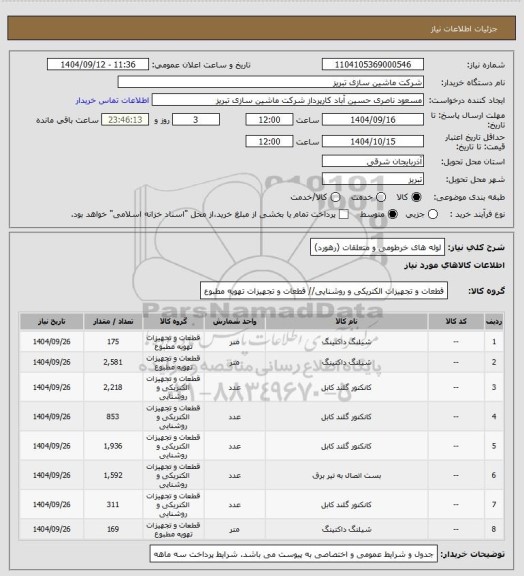The height and width of the screenshot is (576, 524).
Task: Click quantity 1,592 in row 6
Action: [x=113, y=475]
